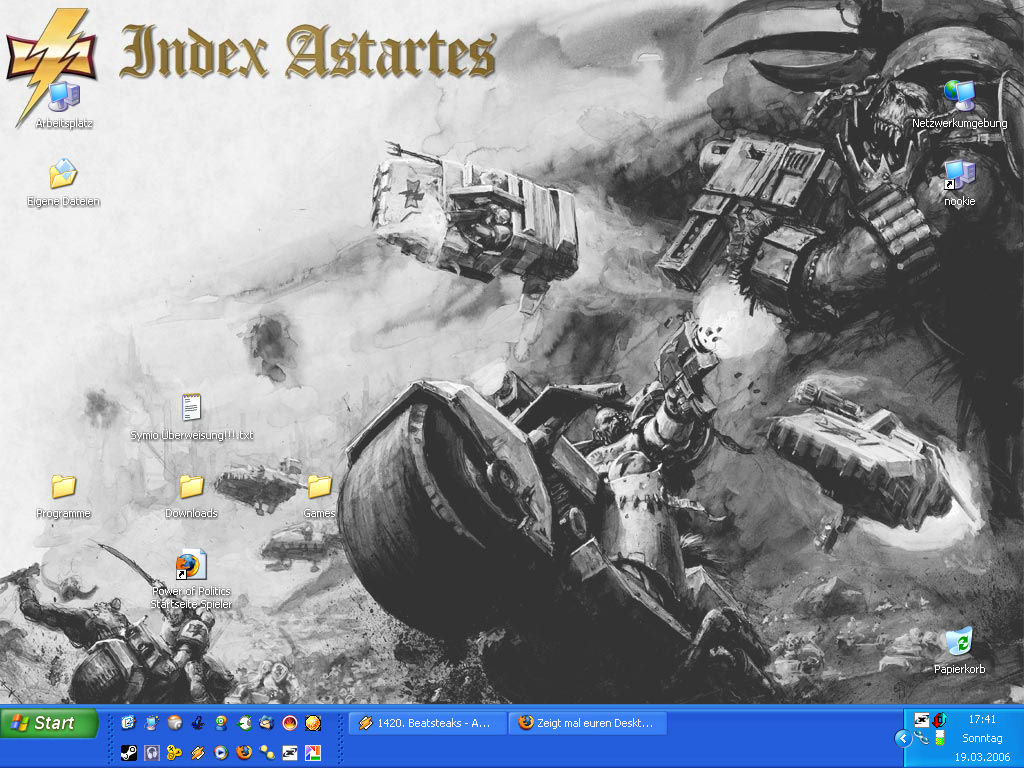Image resolution: width=1024 pixels, height=768 pixels.
Task: Launch Steam from quick launch
Action: 129,753
